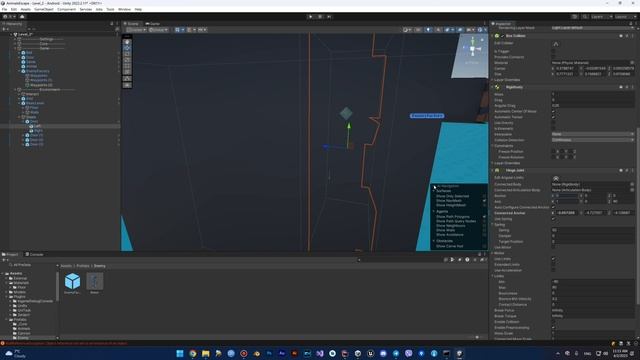Switch to the Console tab

(x=34, y=254)
